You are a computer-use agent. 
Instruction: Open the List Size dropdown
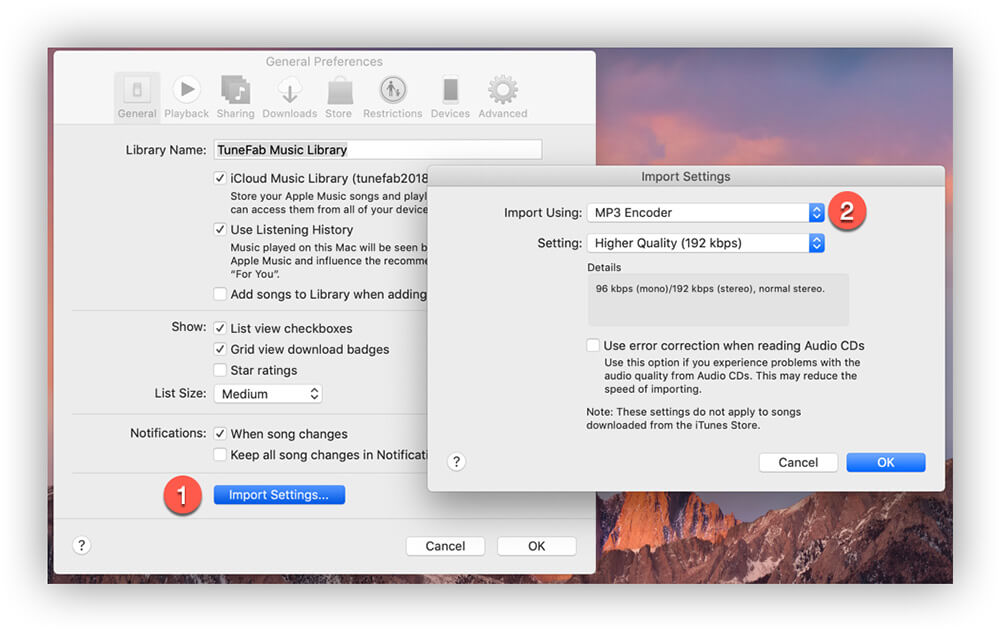pos(268,394)
